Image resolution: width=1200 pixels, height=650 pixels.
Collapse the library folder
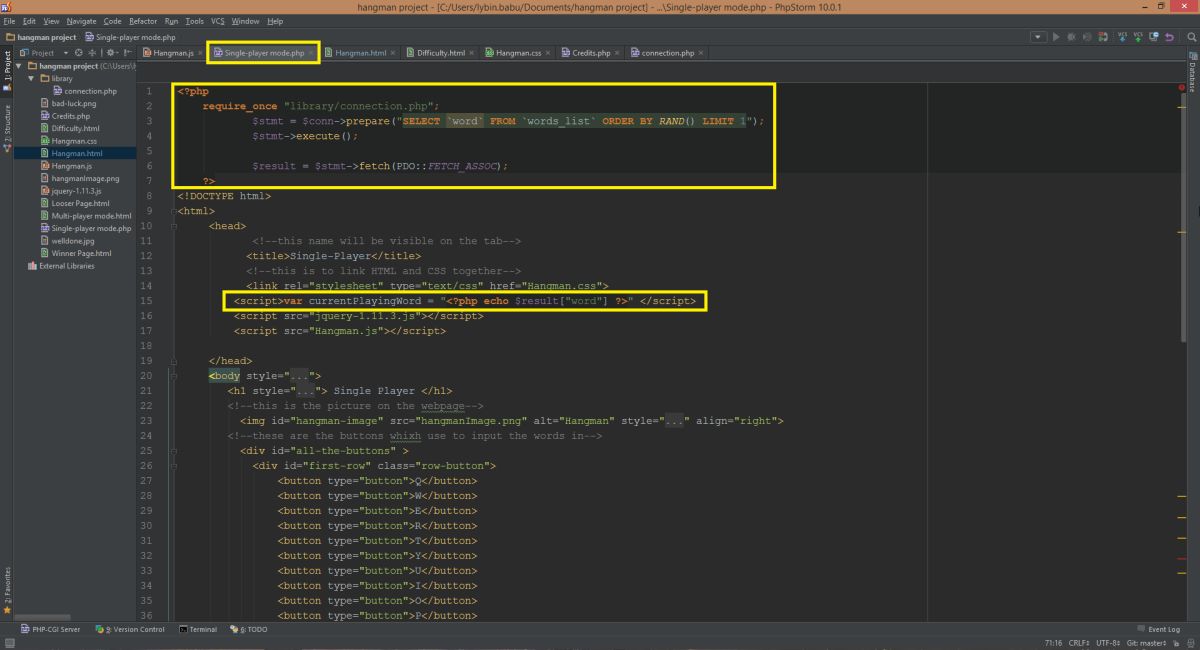(32, 78)
